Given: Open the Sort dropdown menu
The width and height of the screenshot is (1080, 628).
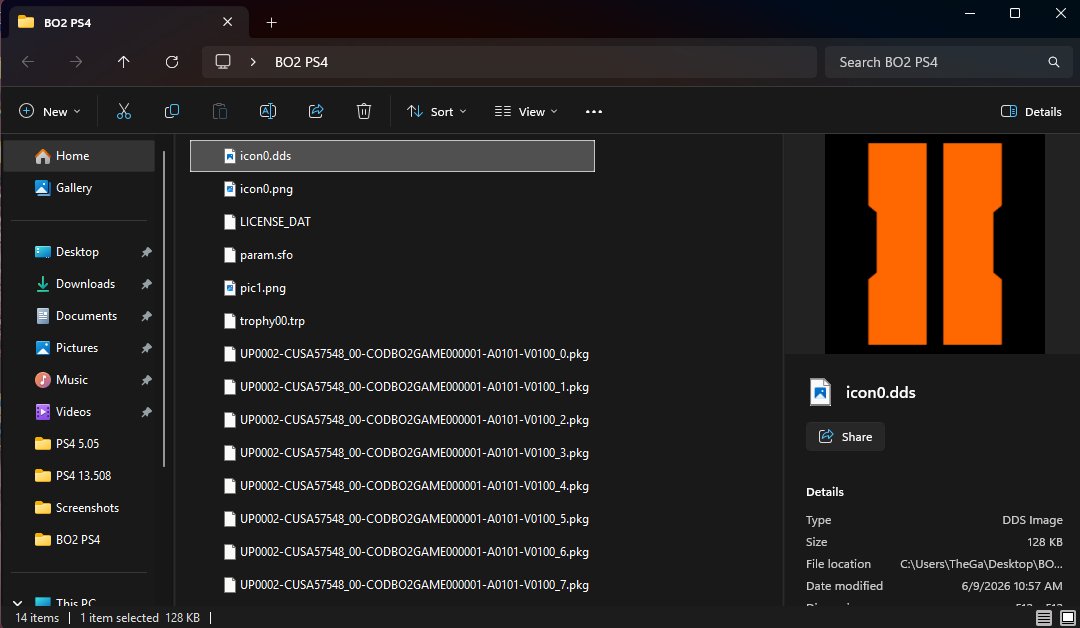Looking at the screenshot, I should click(x=437, y=112).
